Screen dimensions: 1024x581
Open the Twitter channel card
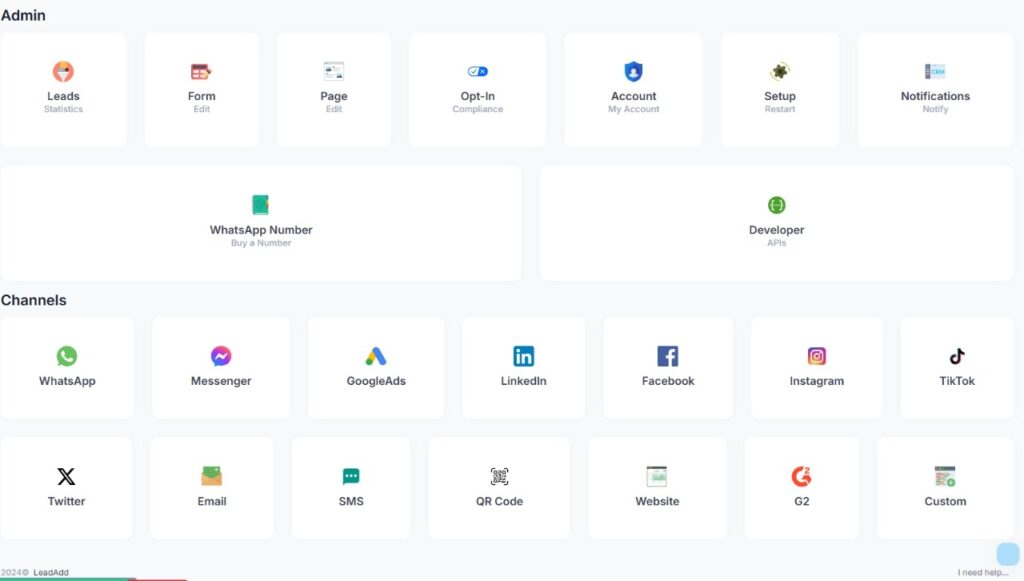click(x=66, y=487)
